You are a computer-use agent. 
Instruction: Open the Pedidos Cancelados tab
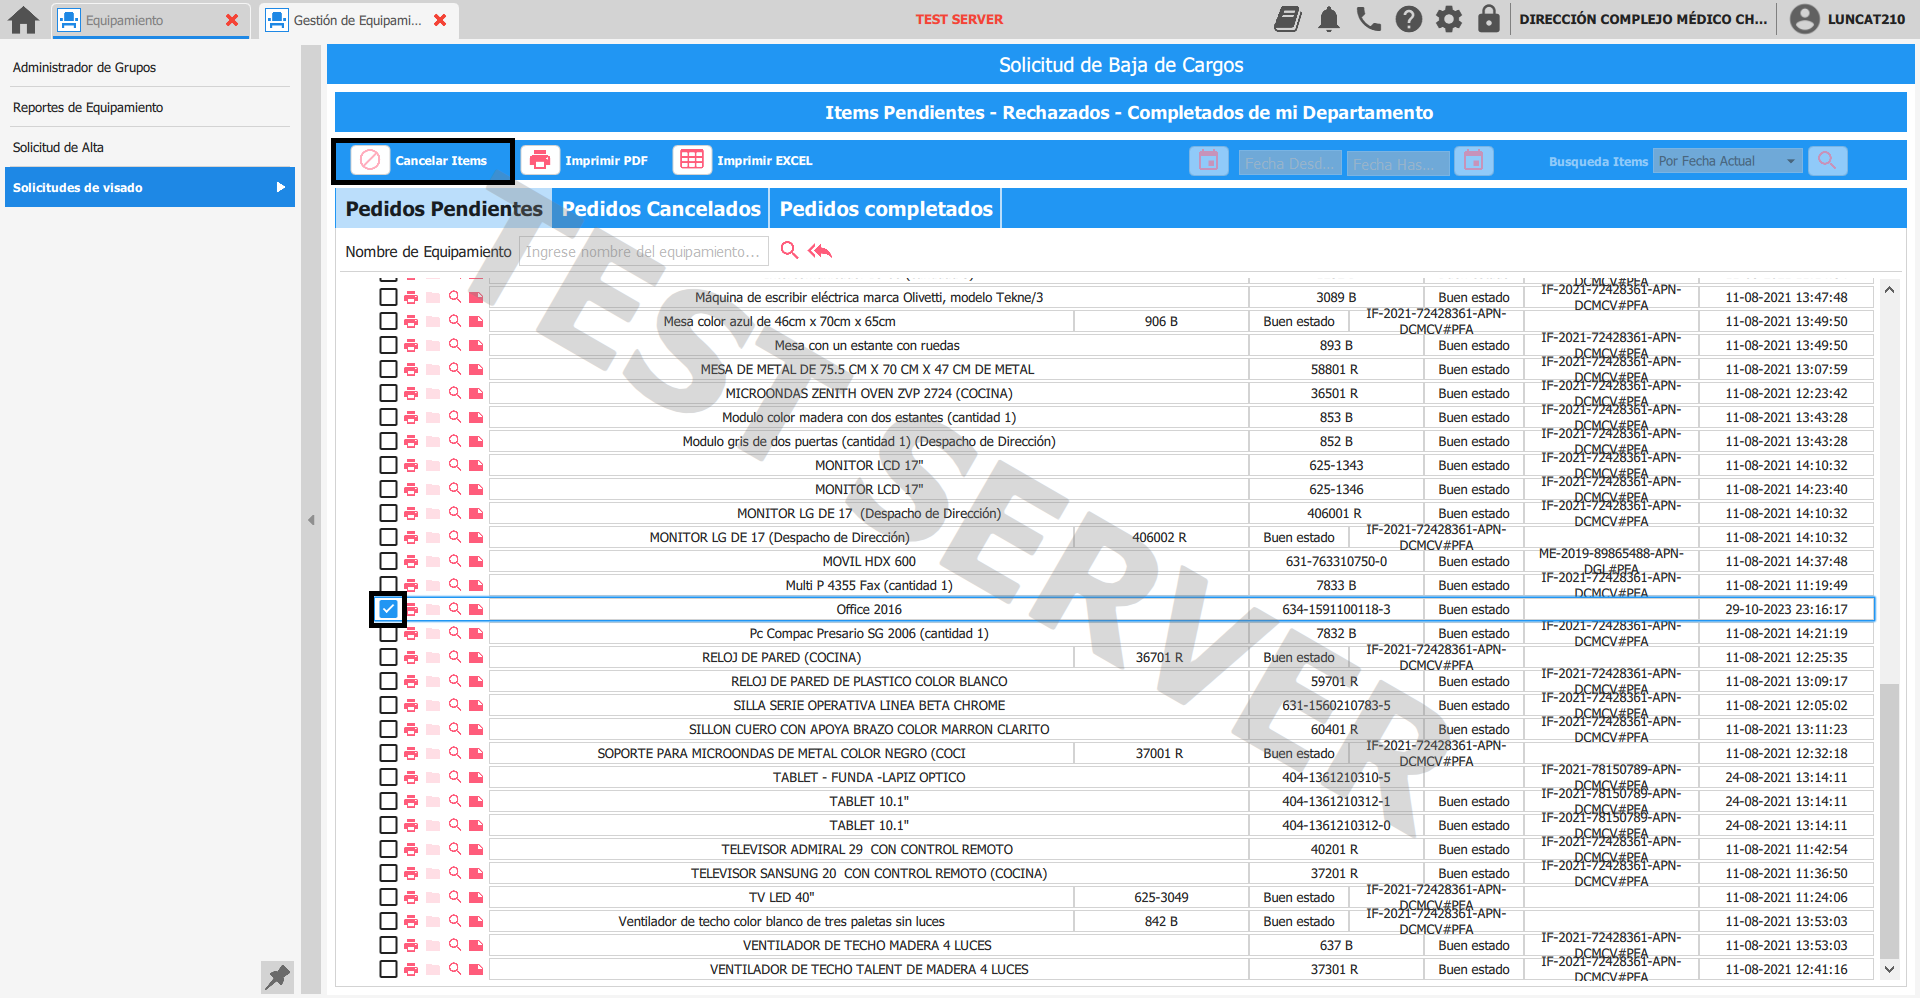point(661,209)
